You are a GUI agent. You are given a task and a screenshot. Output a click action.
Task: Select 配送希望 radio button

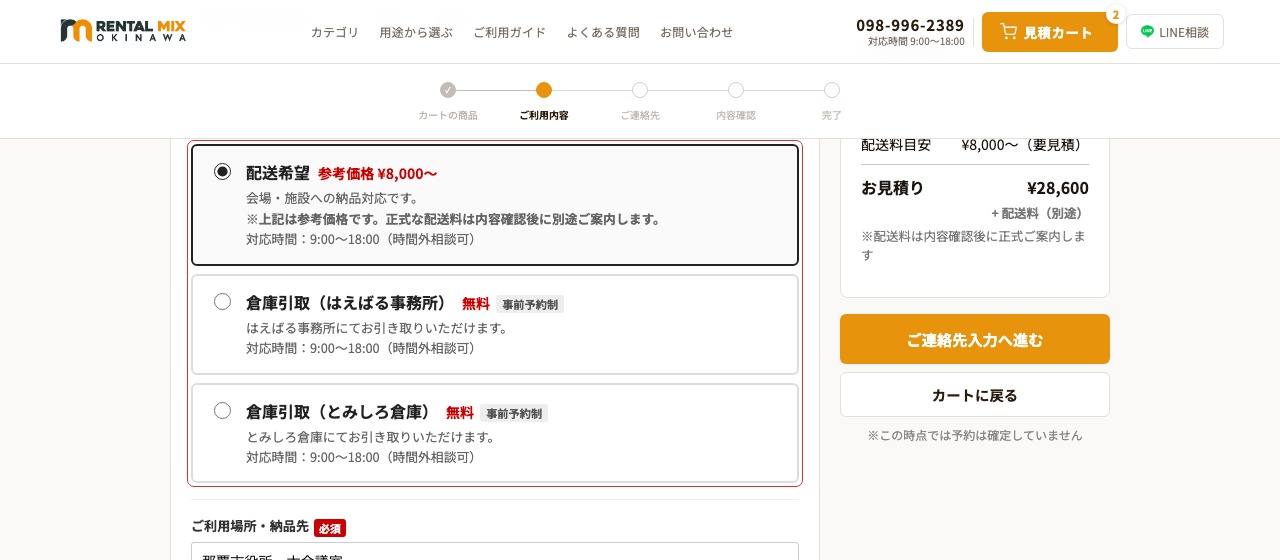222,172
